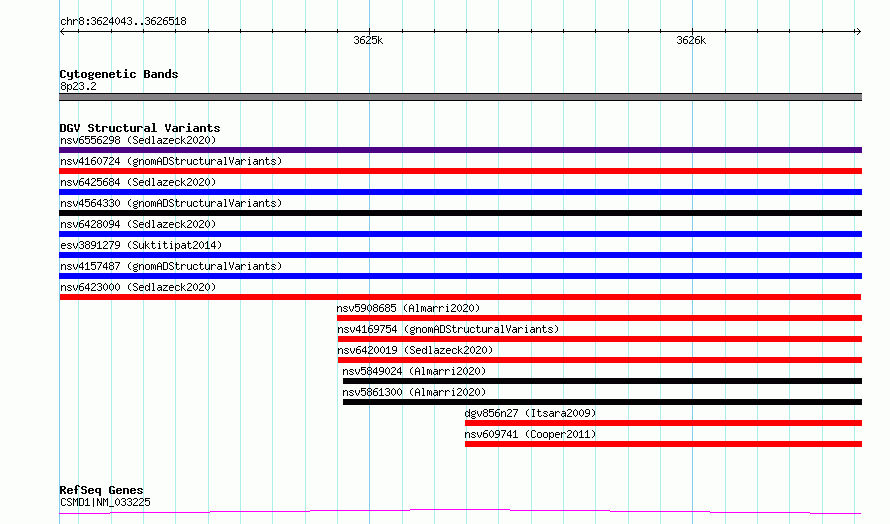The image size is (890, 524).
Task: Open the nsv6425684 (Sedlazeck2020) label
Action: [x=138, y=182]
